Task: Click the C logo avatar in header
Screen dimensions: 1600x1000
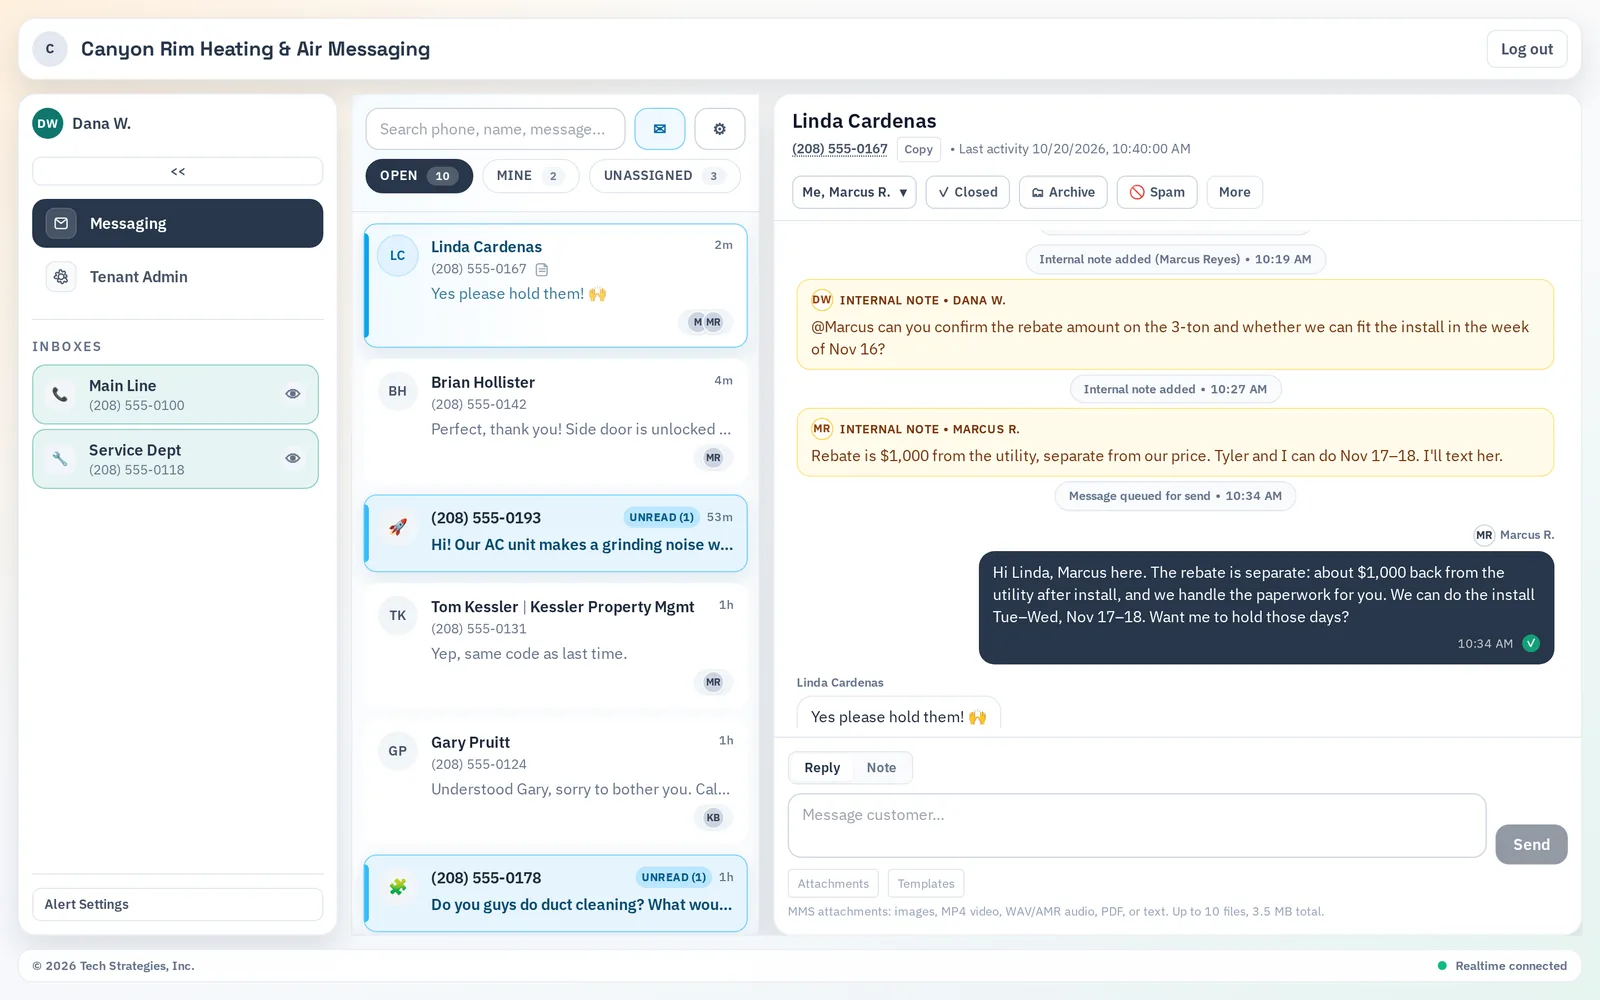Action: pyautogui.click(x=50, y=49)
